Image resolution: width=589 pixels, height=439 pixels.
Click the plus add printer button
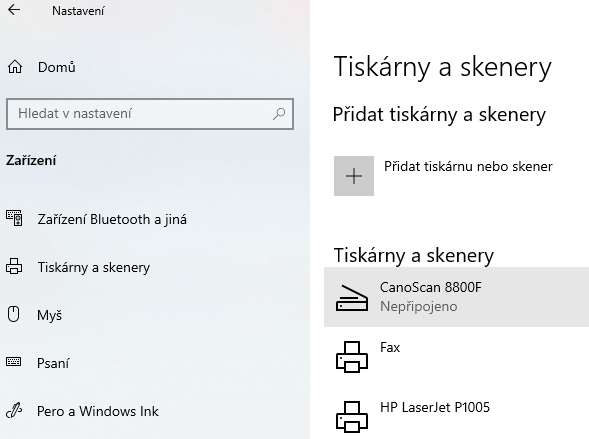(354, 176)
